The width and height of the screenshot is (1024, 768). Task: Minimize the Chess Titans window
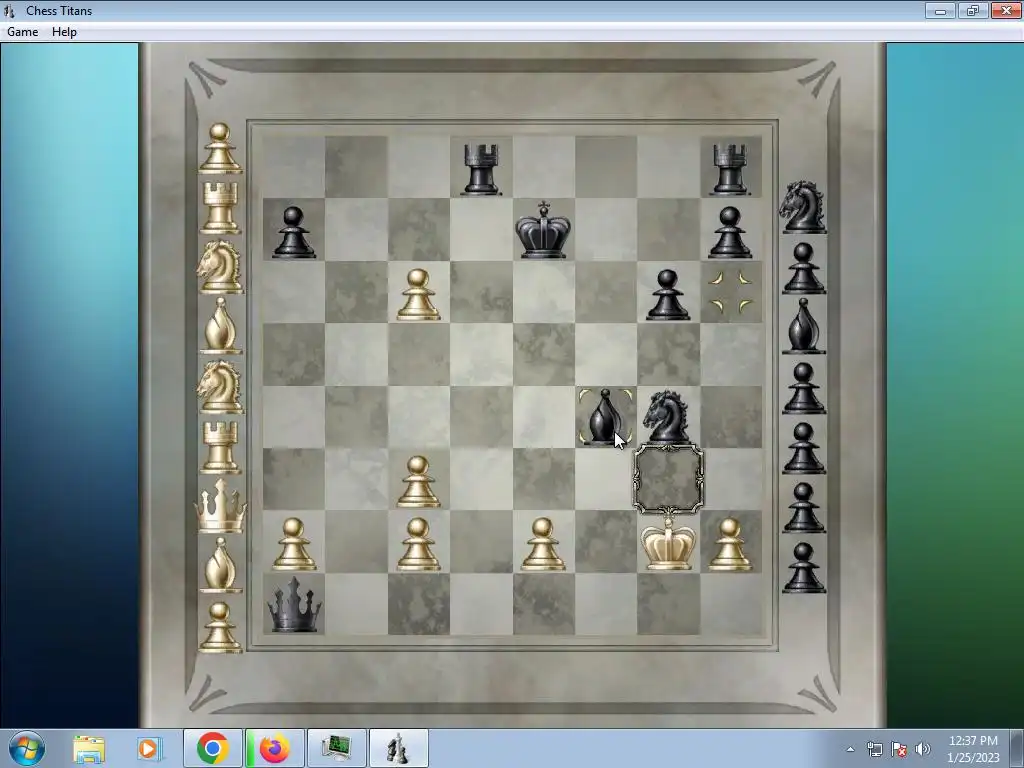point(940,10)
